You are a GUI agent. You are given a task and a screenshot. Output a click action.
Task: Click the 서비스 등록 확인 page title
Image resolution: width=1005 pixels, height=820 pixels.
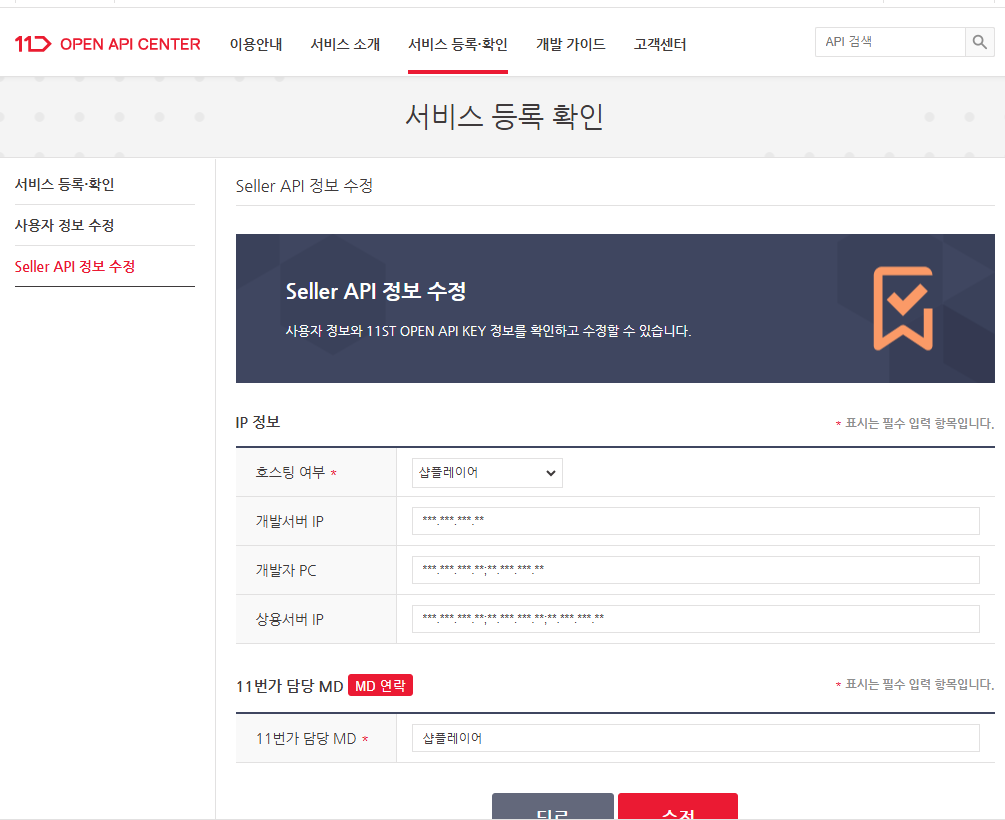(504, 116)
